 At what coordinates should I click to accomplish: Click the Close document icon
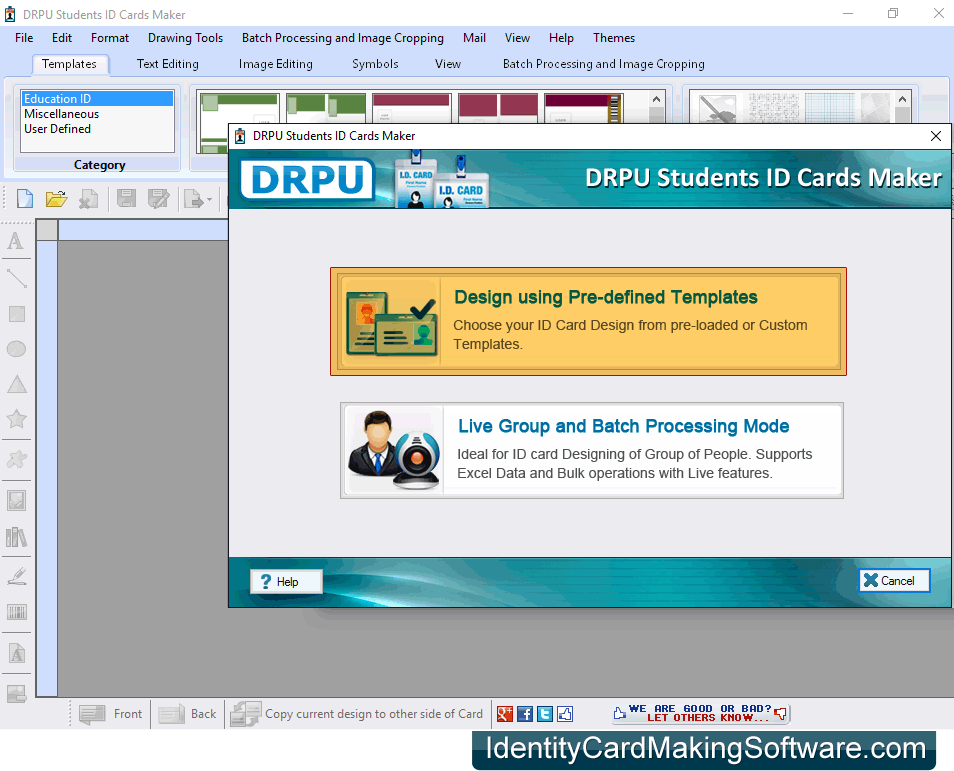(89, 198)
